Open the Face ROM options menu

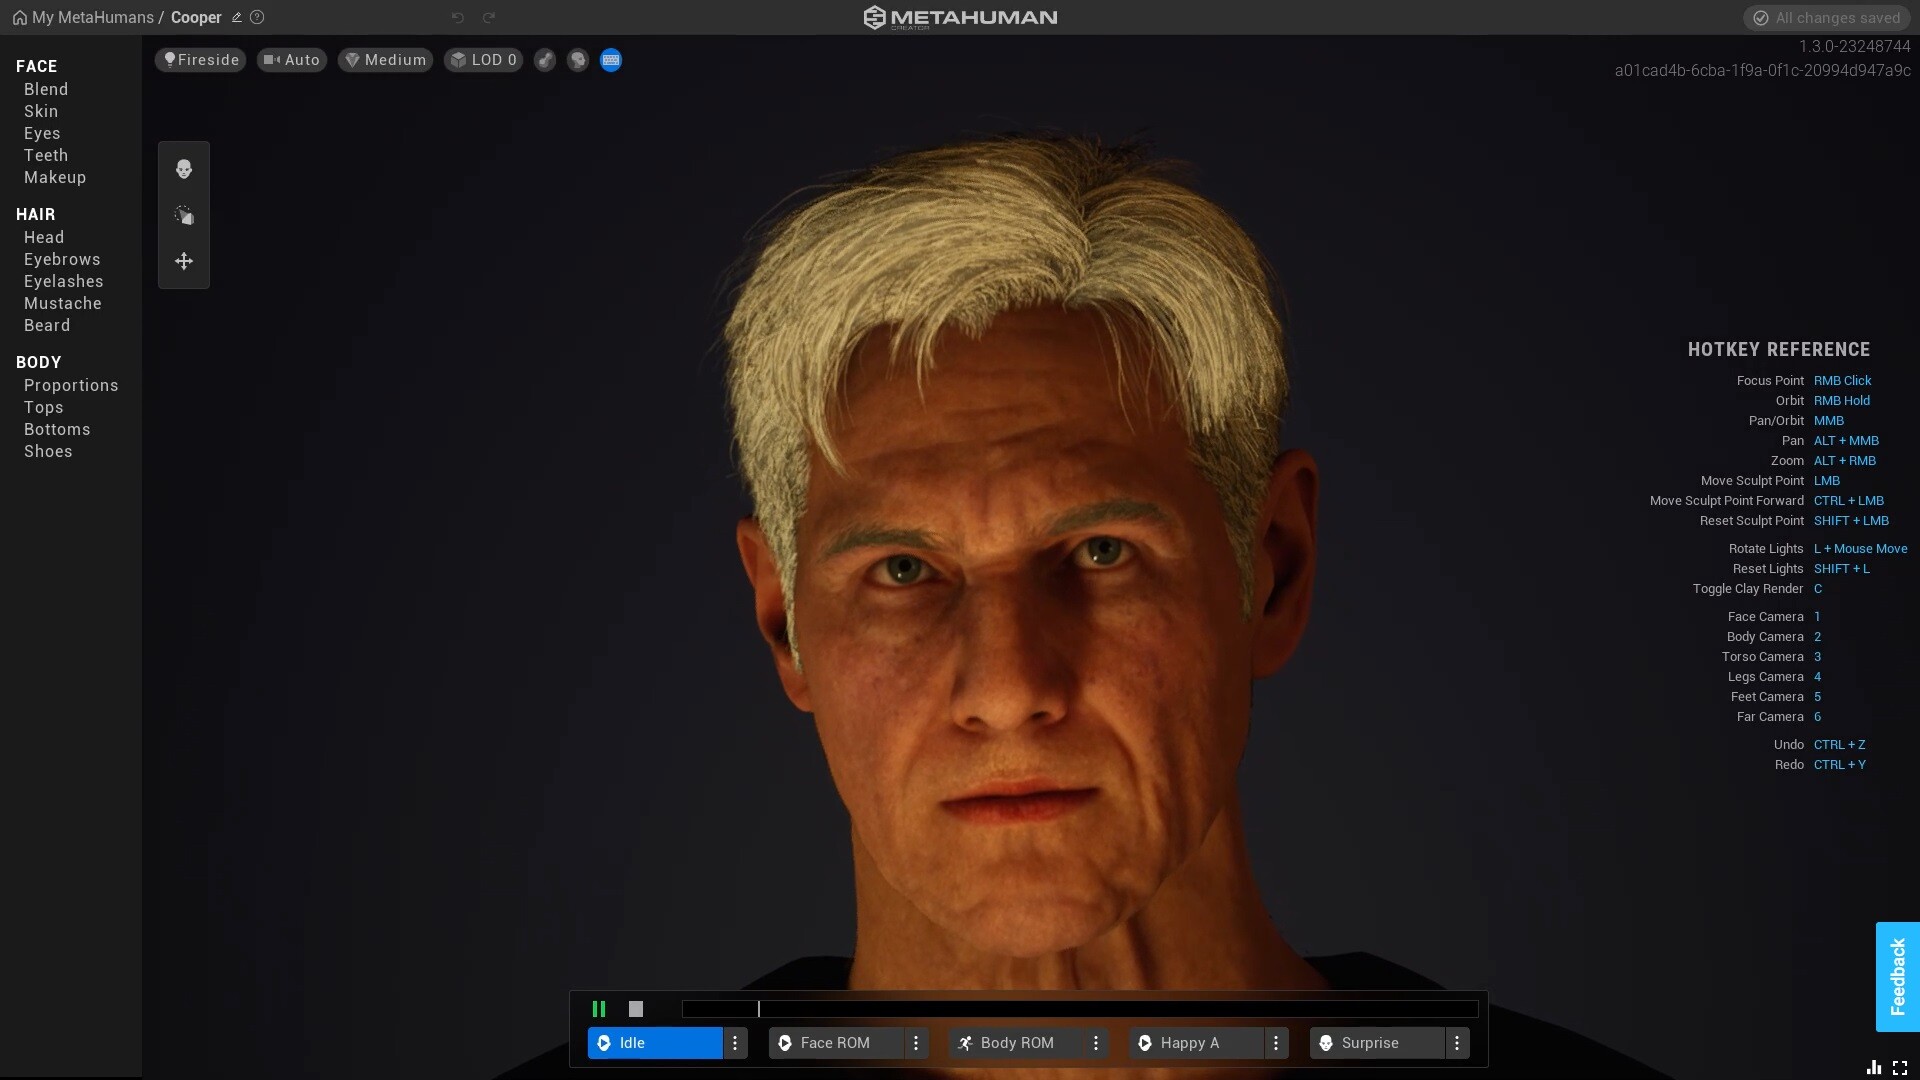click(917, 1043)
